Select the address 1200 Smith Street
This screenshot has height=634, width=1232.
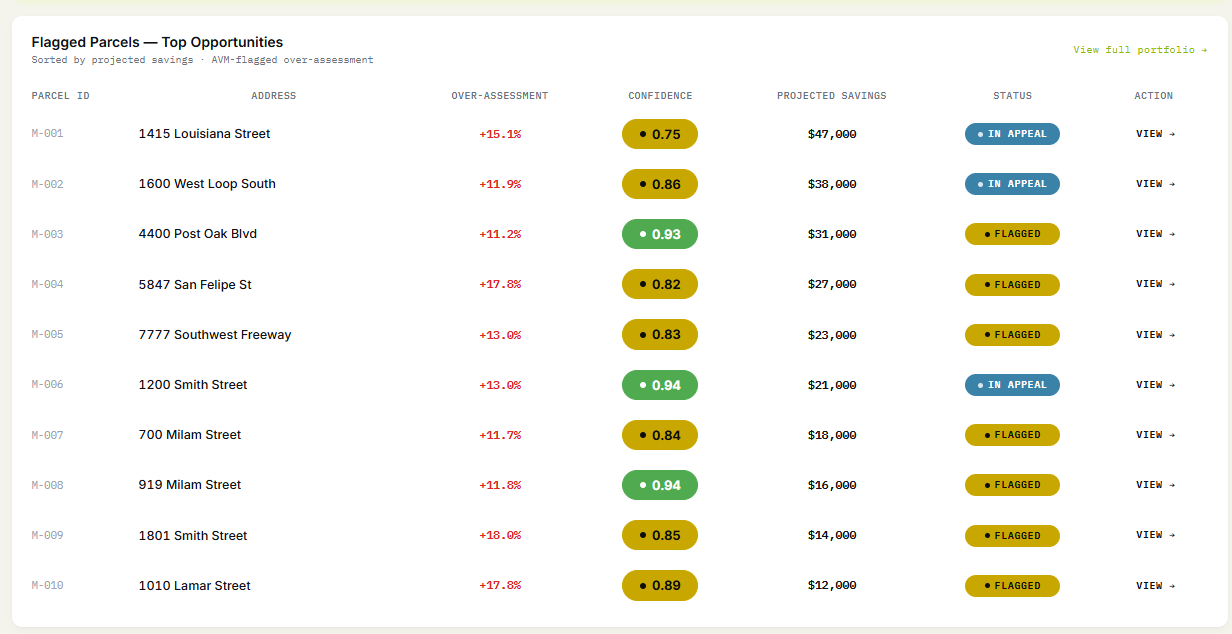pos(193,385)
